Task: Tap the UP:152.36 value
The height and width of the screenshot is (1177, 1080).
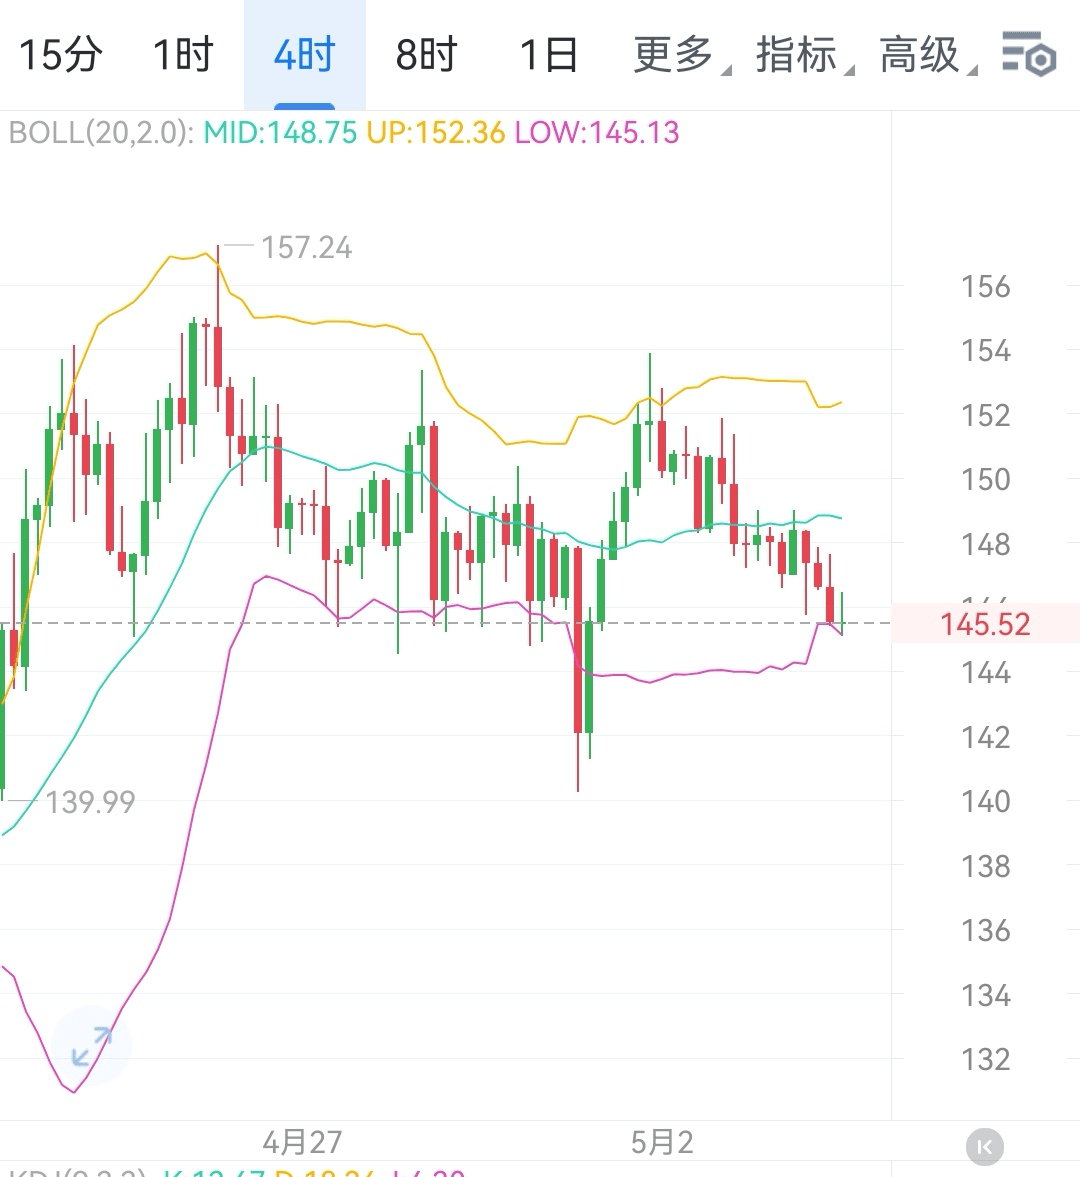Action: [x=436, y=133]
